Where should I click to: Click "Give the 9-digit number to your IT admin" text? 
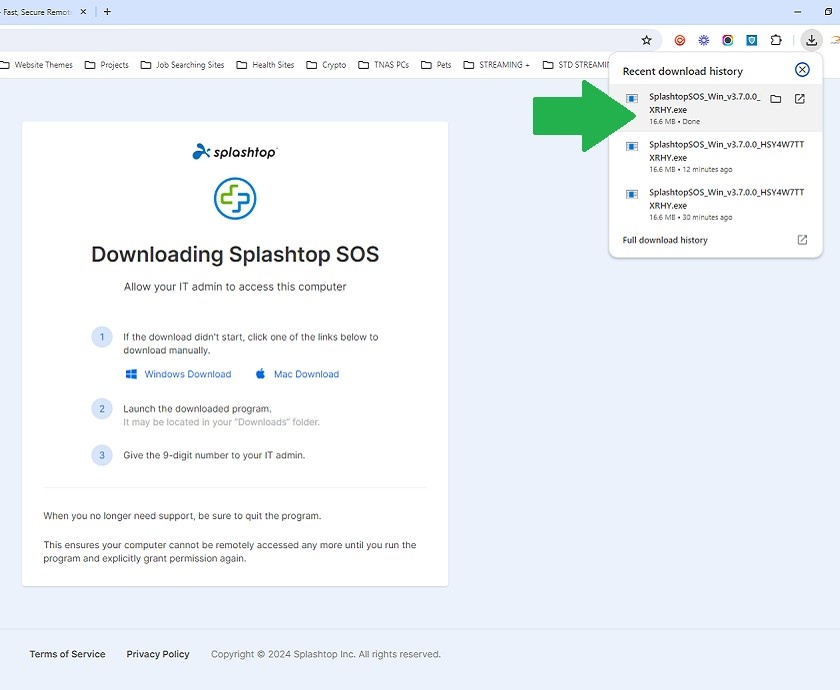pos(214,455)
